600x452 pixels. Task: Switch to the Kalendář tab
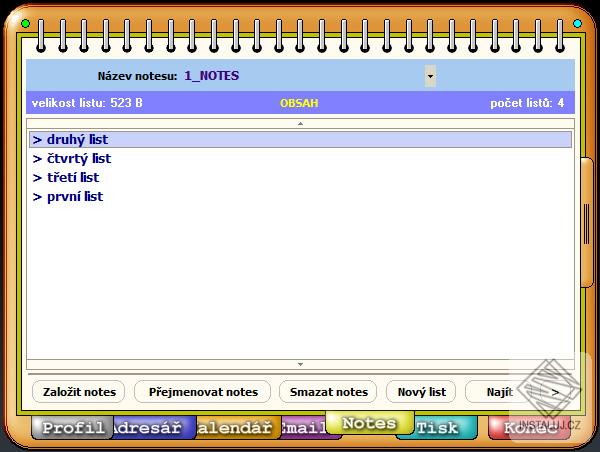(x=238, y=428)
